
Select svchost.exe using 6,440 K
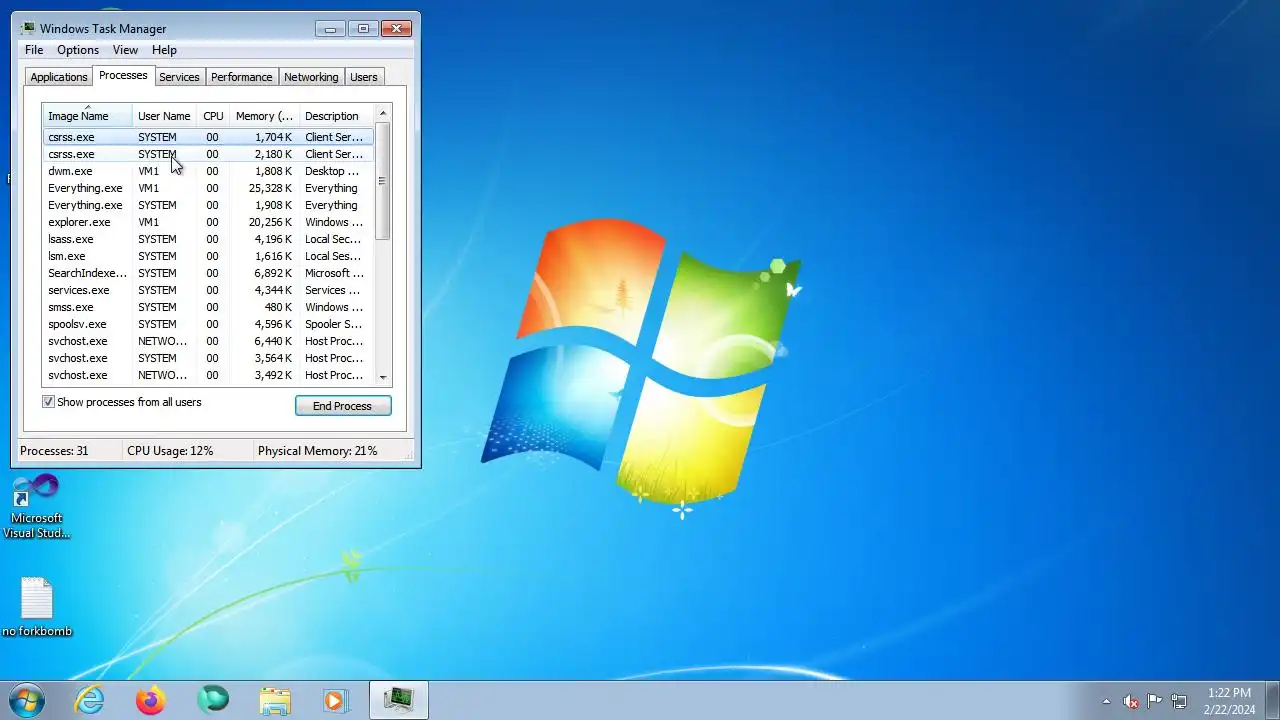(x=208, y=341)
